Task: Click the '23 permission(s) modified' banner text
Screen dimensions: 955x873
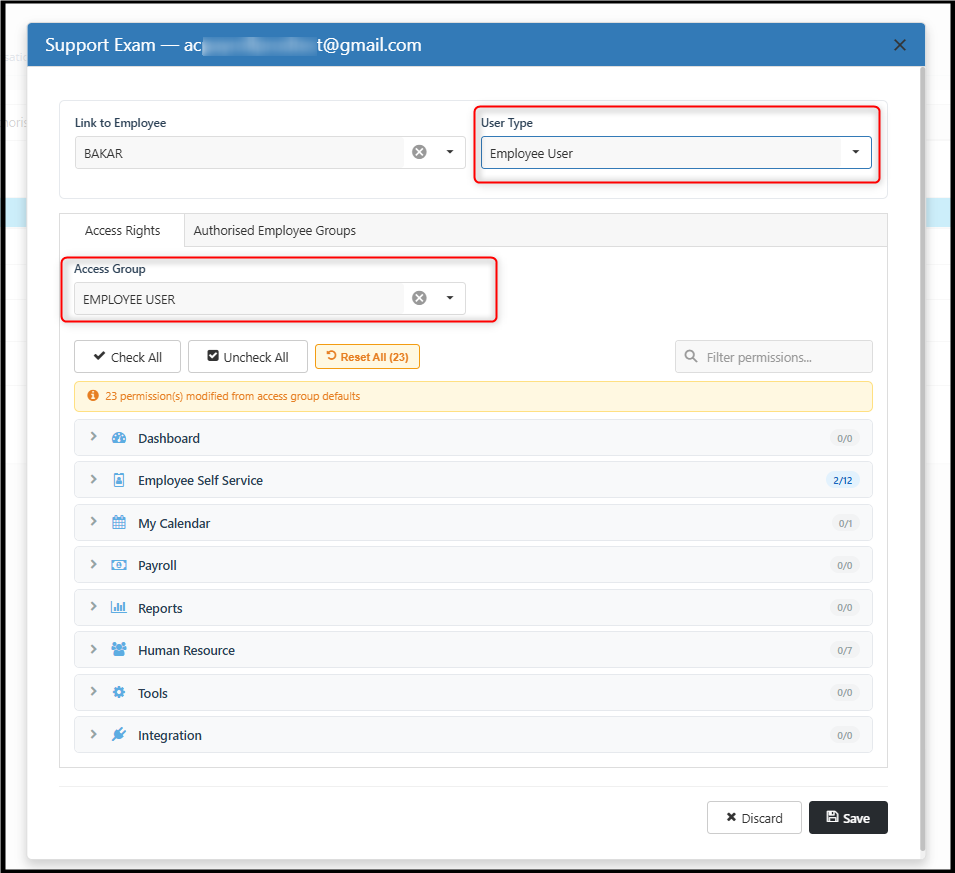Action: (233, 397)
